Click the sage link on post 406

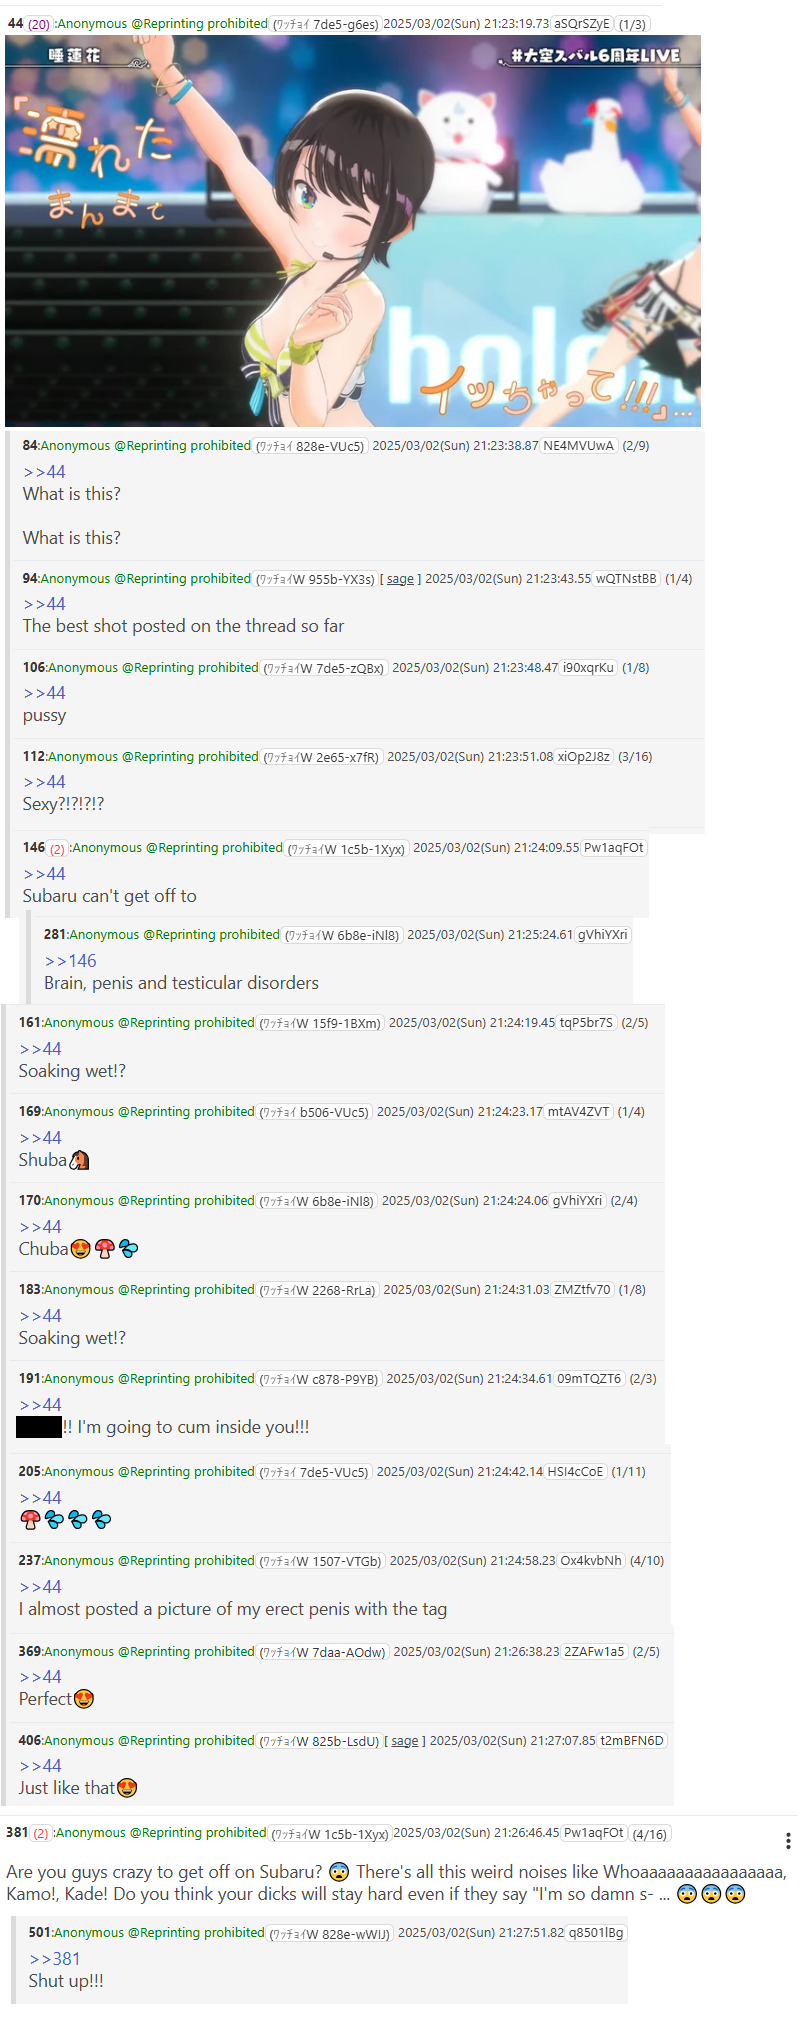pyautogui.click(x=405, y=1741)
